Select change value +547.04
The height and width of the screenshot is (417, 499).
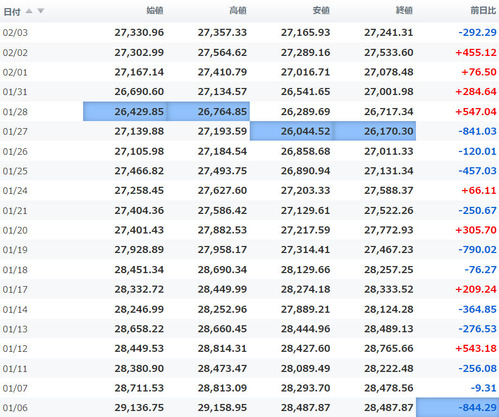476,111
